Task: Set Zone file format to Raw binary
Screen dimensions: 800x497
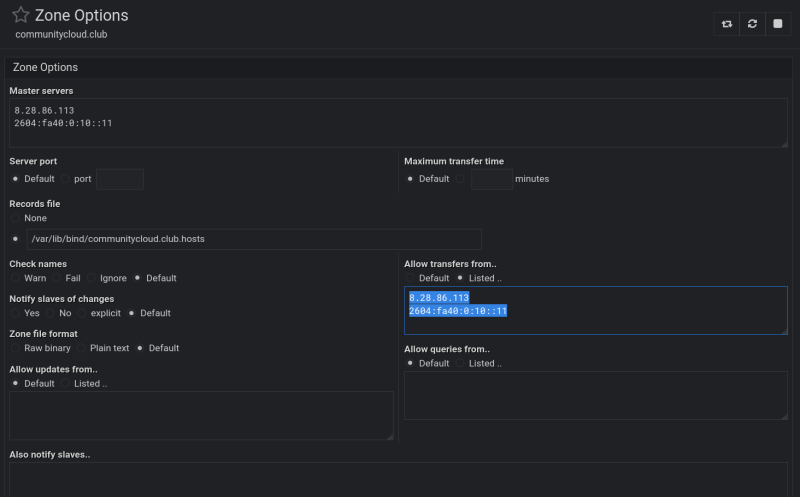Action: 15,348
